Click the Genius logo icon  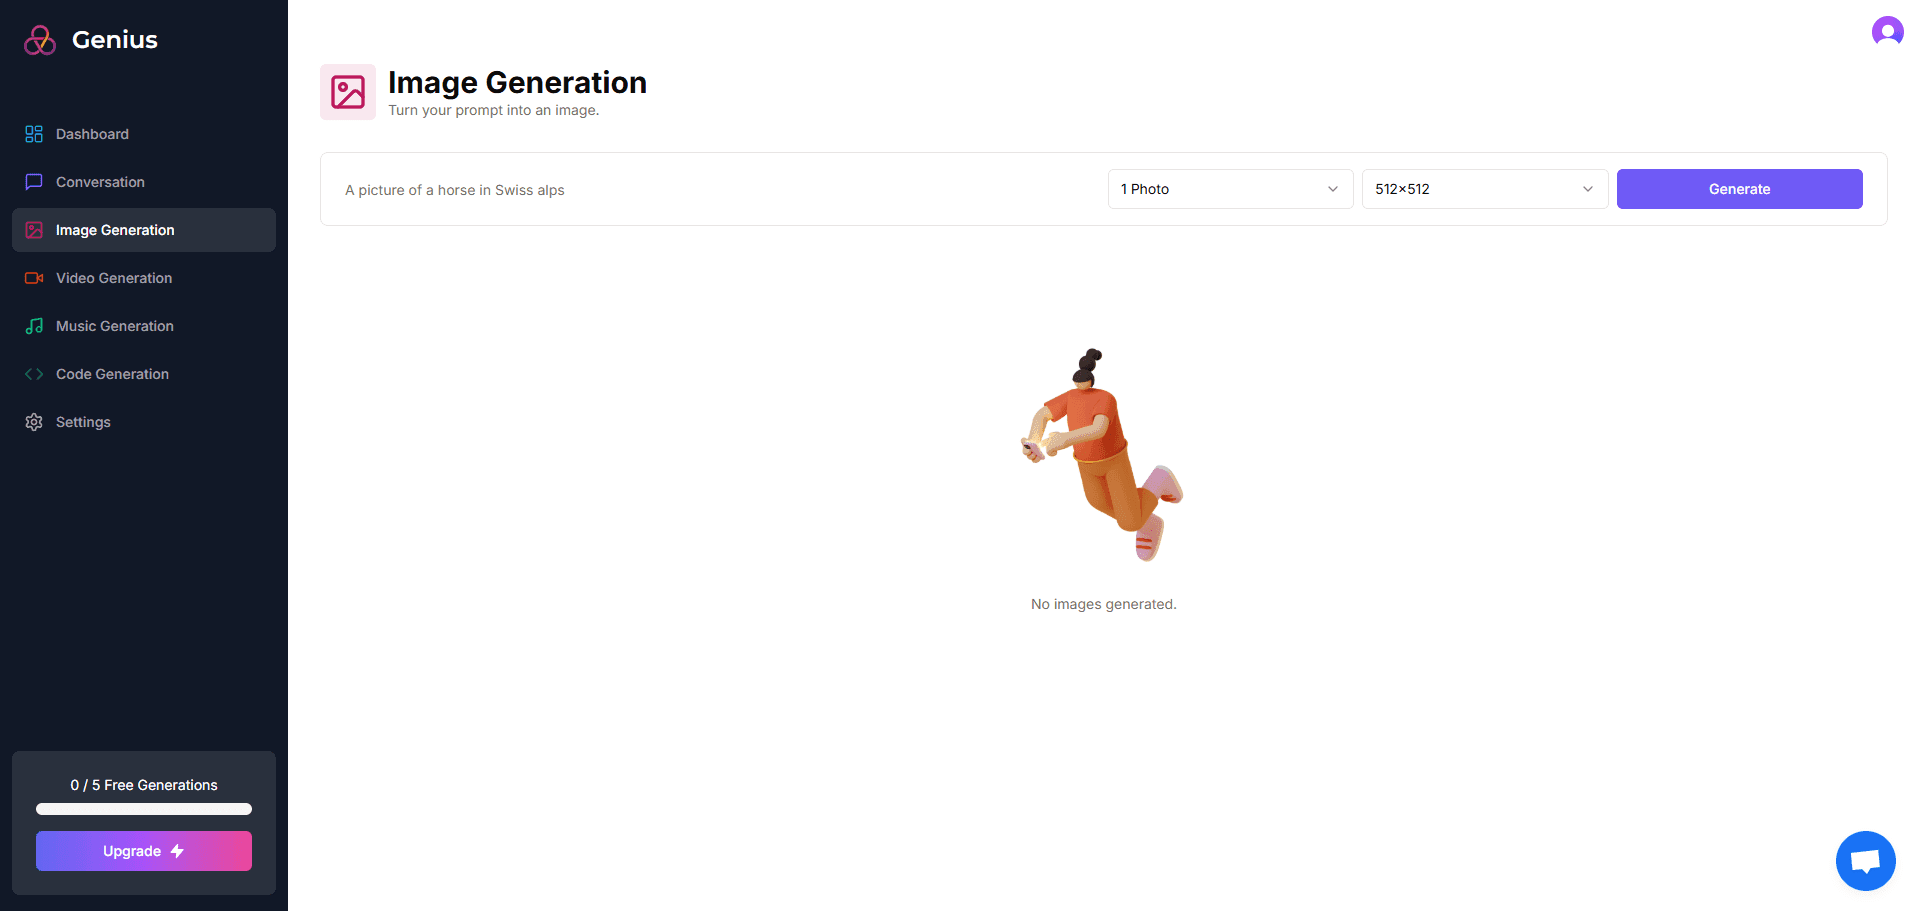click(x=40, y=40)
